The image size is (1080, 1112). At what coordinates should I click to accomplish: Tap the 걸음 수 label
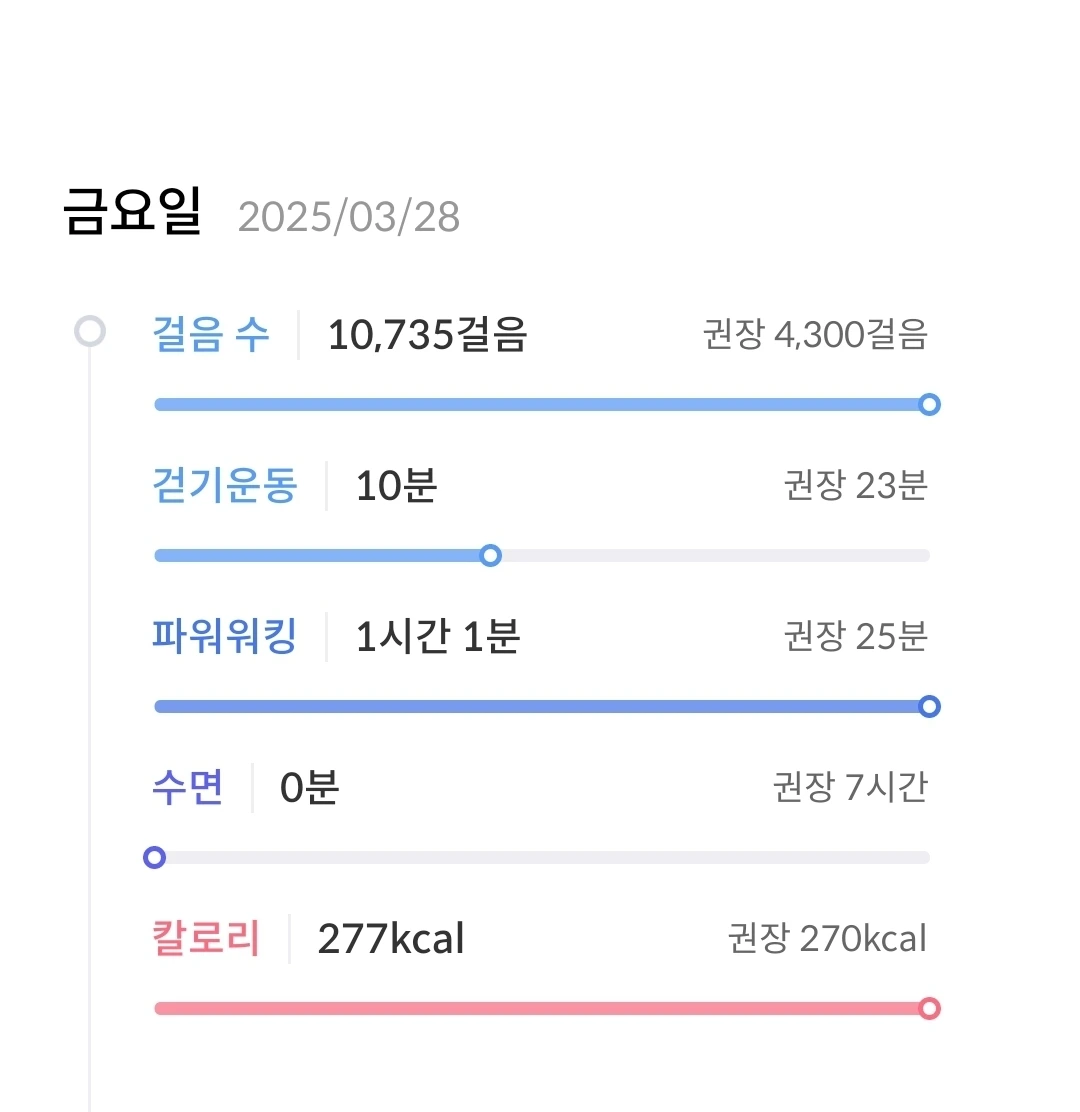[x=211, y=335]
